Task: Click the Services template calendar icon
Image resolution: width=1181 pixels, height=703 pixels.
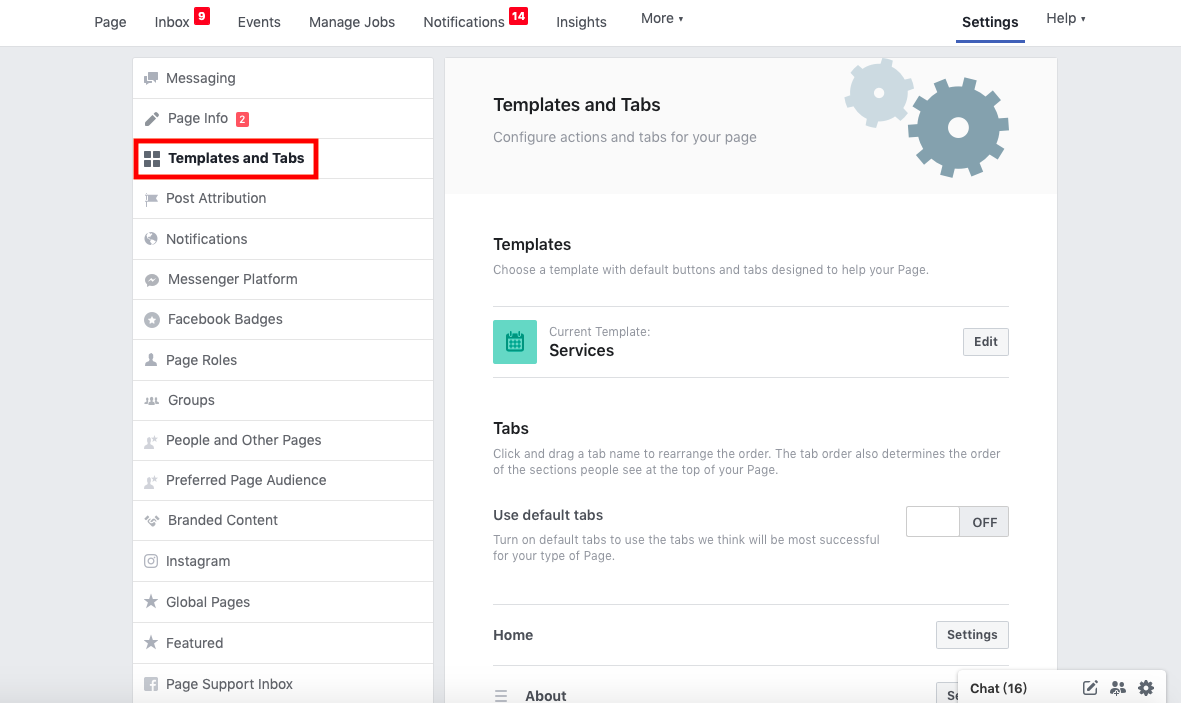Action: (515, 342)
